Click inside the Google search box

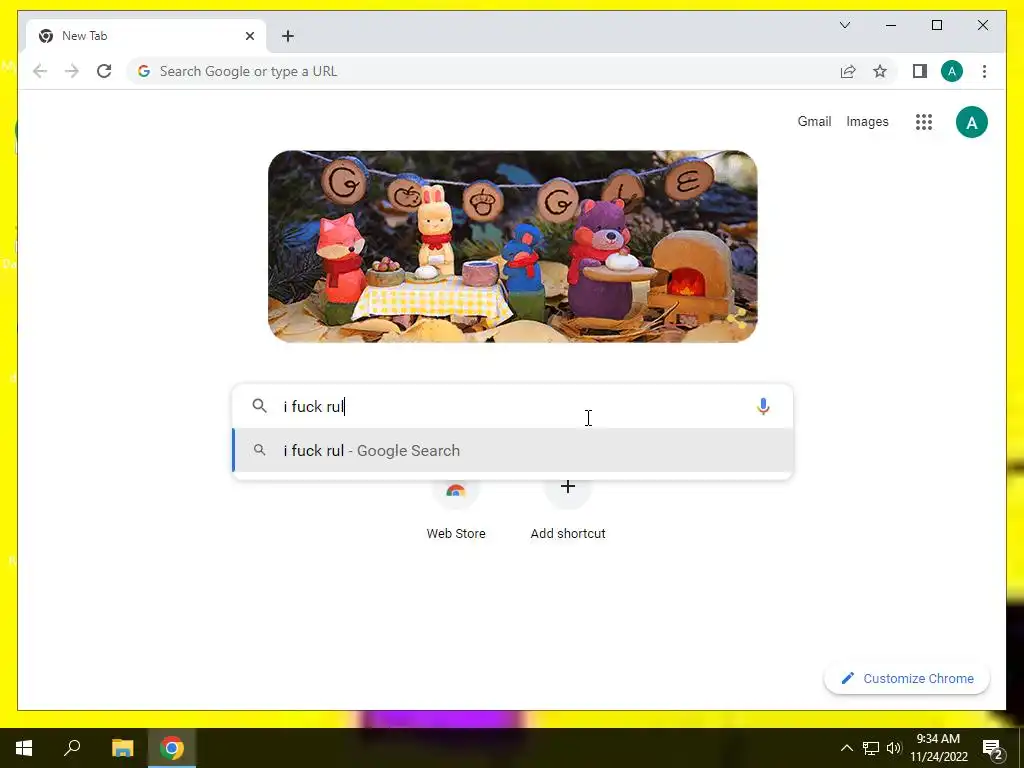click(x=513, y=406)
